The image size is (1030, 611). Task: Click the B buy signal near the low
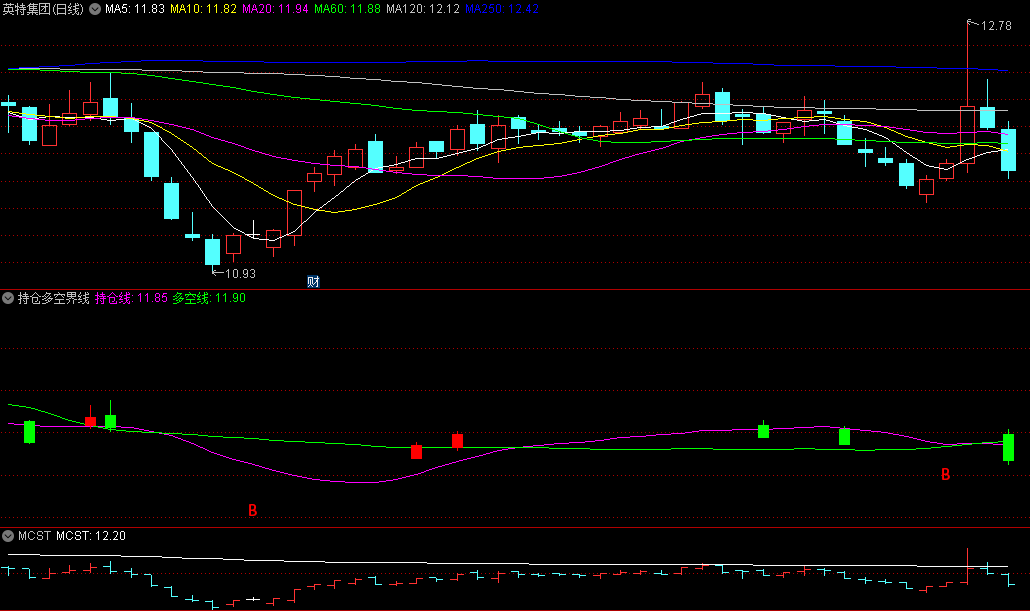253,510
